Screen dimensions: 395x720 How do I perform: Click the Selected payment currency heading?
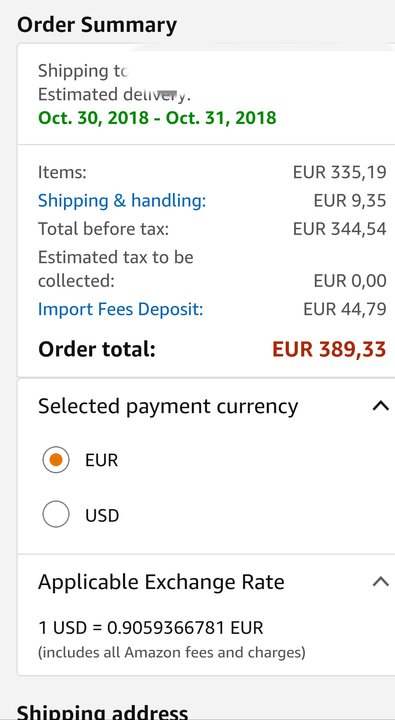(168, 407)
